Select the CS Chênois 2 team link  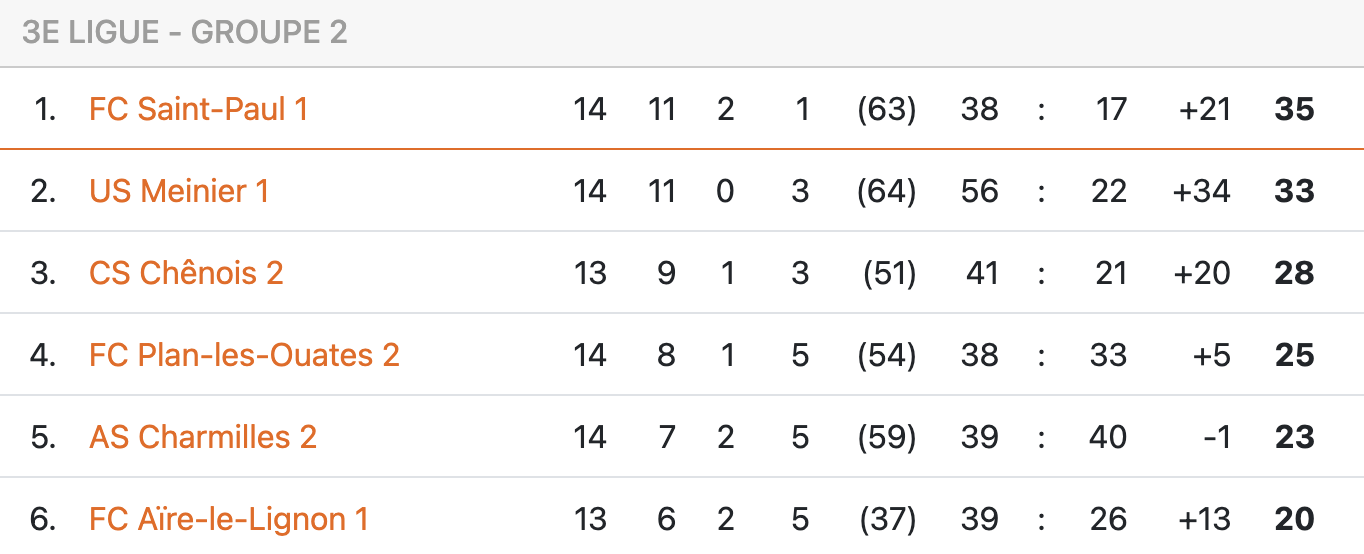pyautogui.click(x=186, y=273)
